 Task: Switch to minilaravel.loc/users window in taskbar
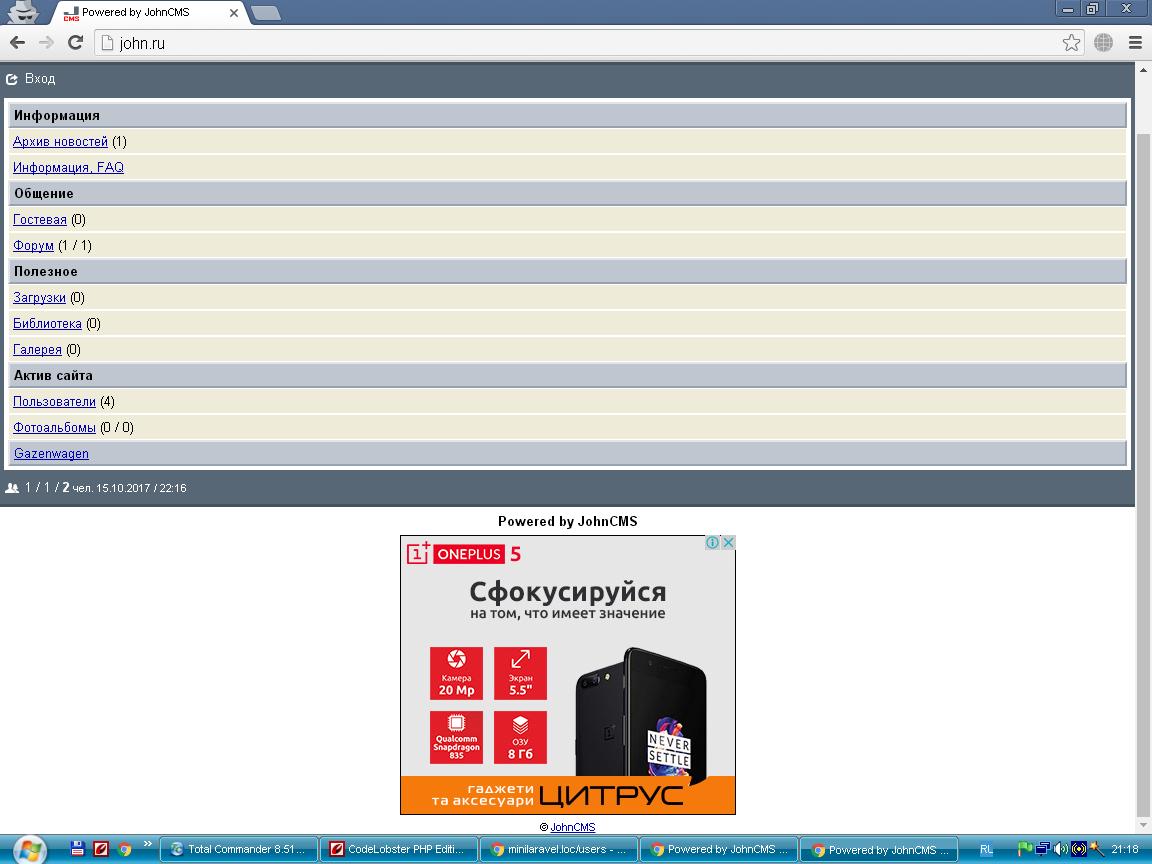click(x=559, y=849)
